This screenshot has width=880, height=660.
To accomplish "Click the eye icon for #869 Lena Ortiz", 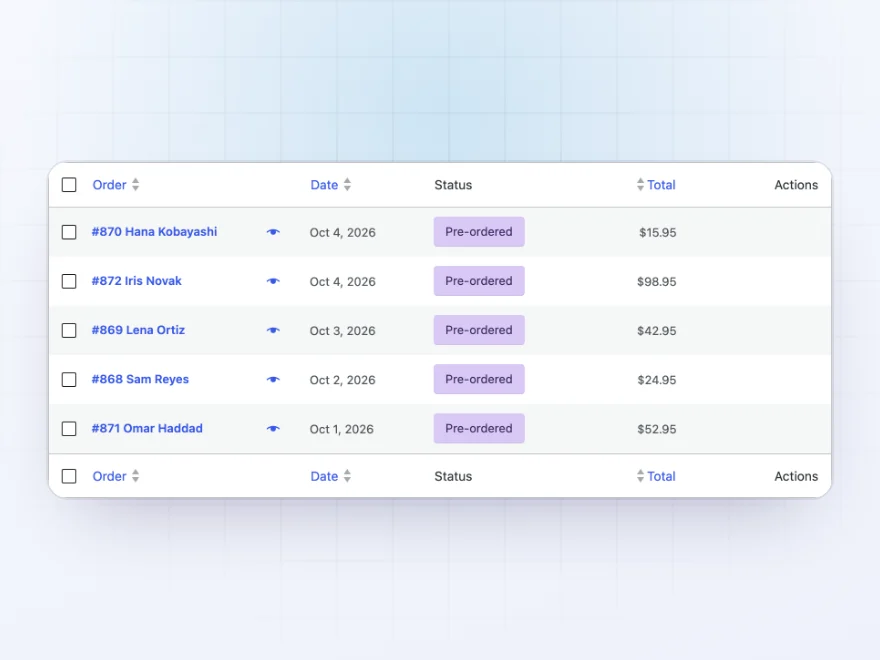I will (273, 330).
